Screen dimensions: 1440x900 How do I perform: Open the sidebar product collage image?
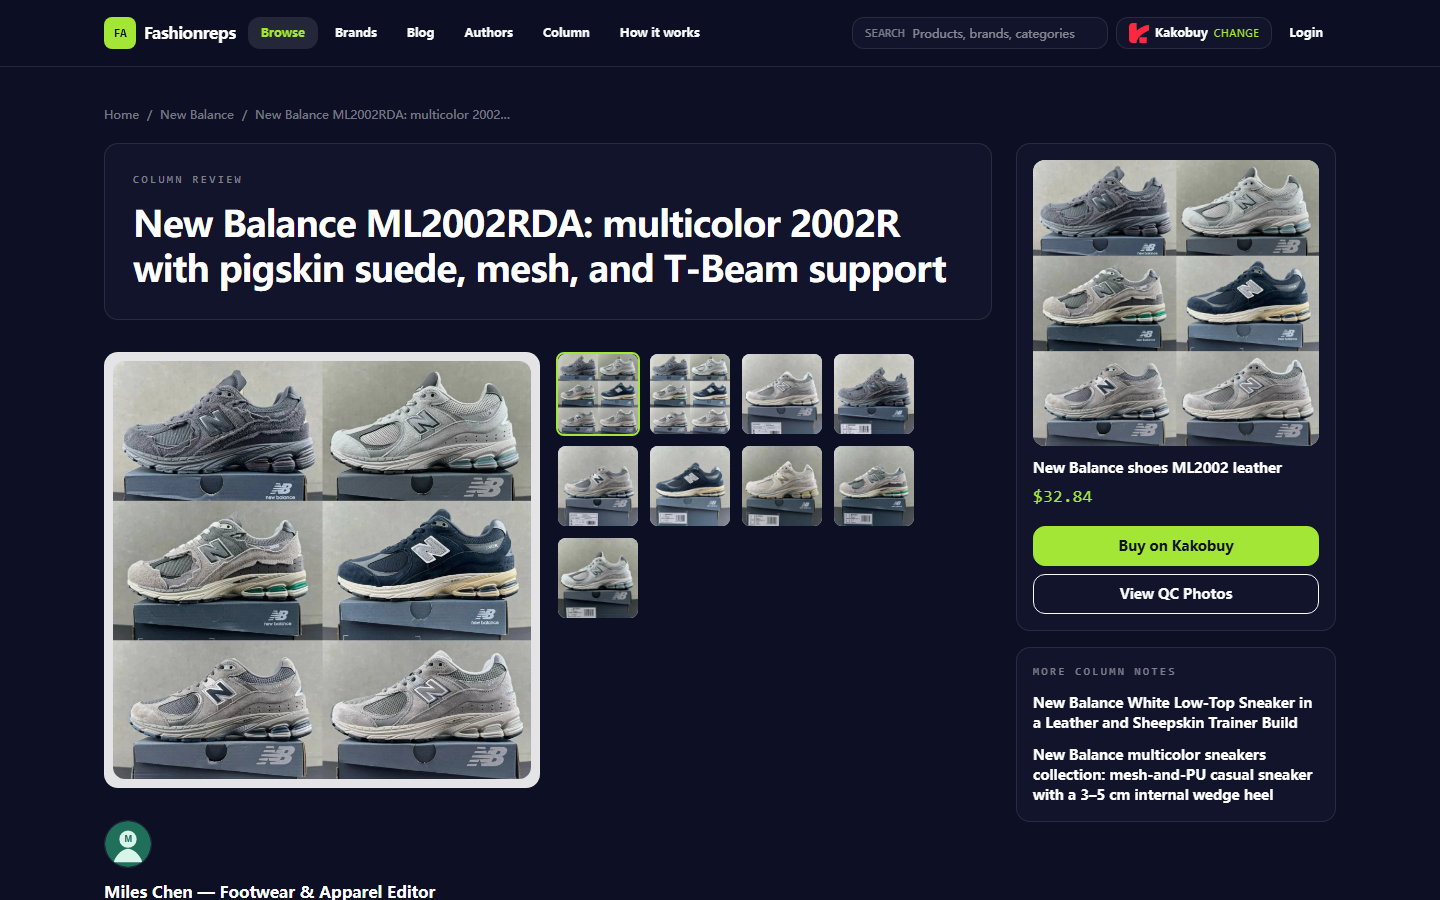[x=1176, y=303]
